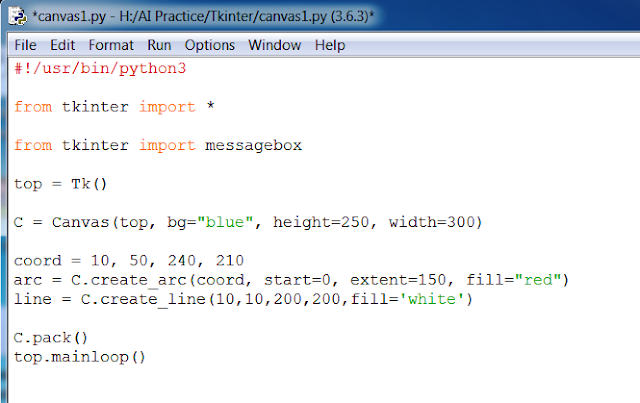Click the line 'C.pack()'
Viewport: 640px width, 403px height.
coord(51,338)
